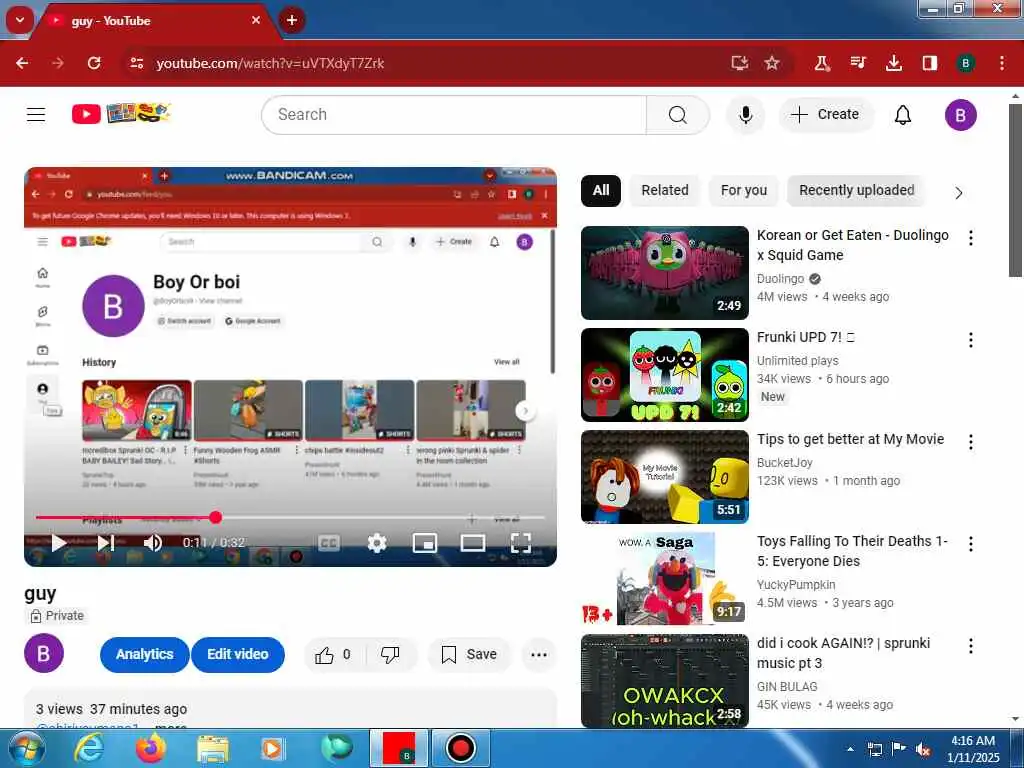The width and height of the screenshot is (1024, 768).
Task: Skip to the next video
Action: coord(106,543)
